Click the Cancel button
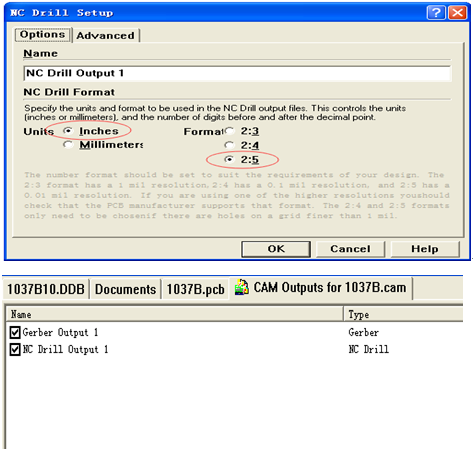Image resolution: width=473 pixels, height=449 pixels. pos(350,249)
